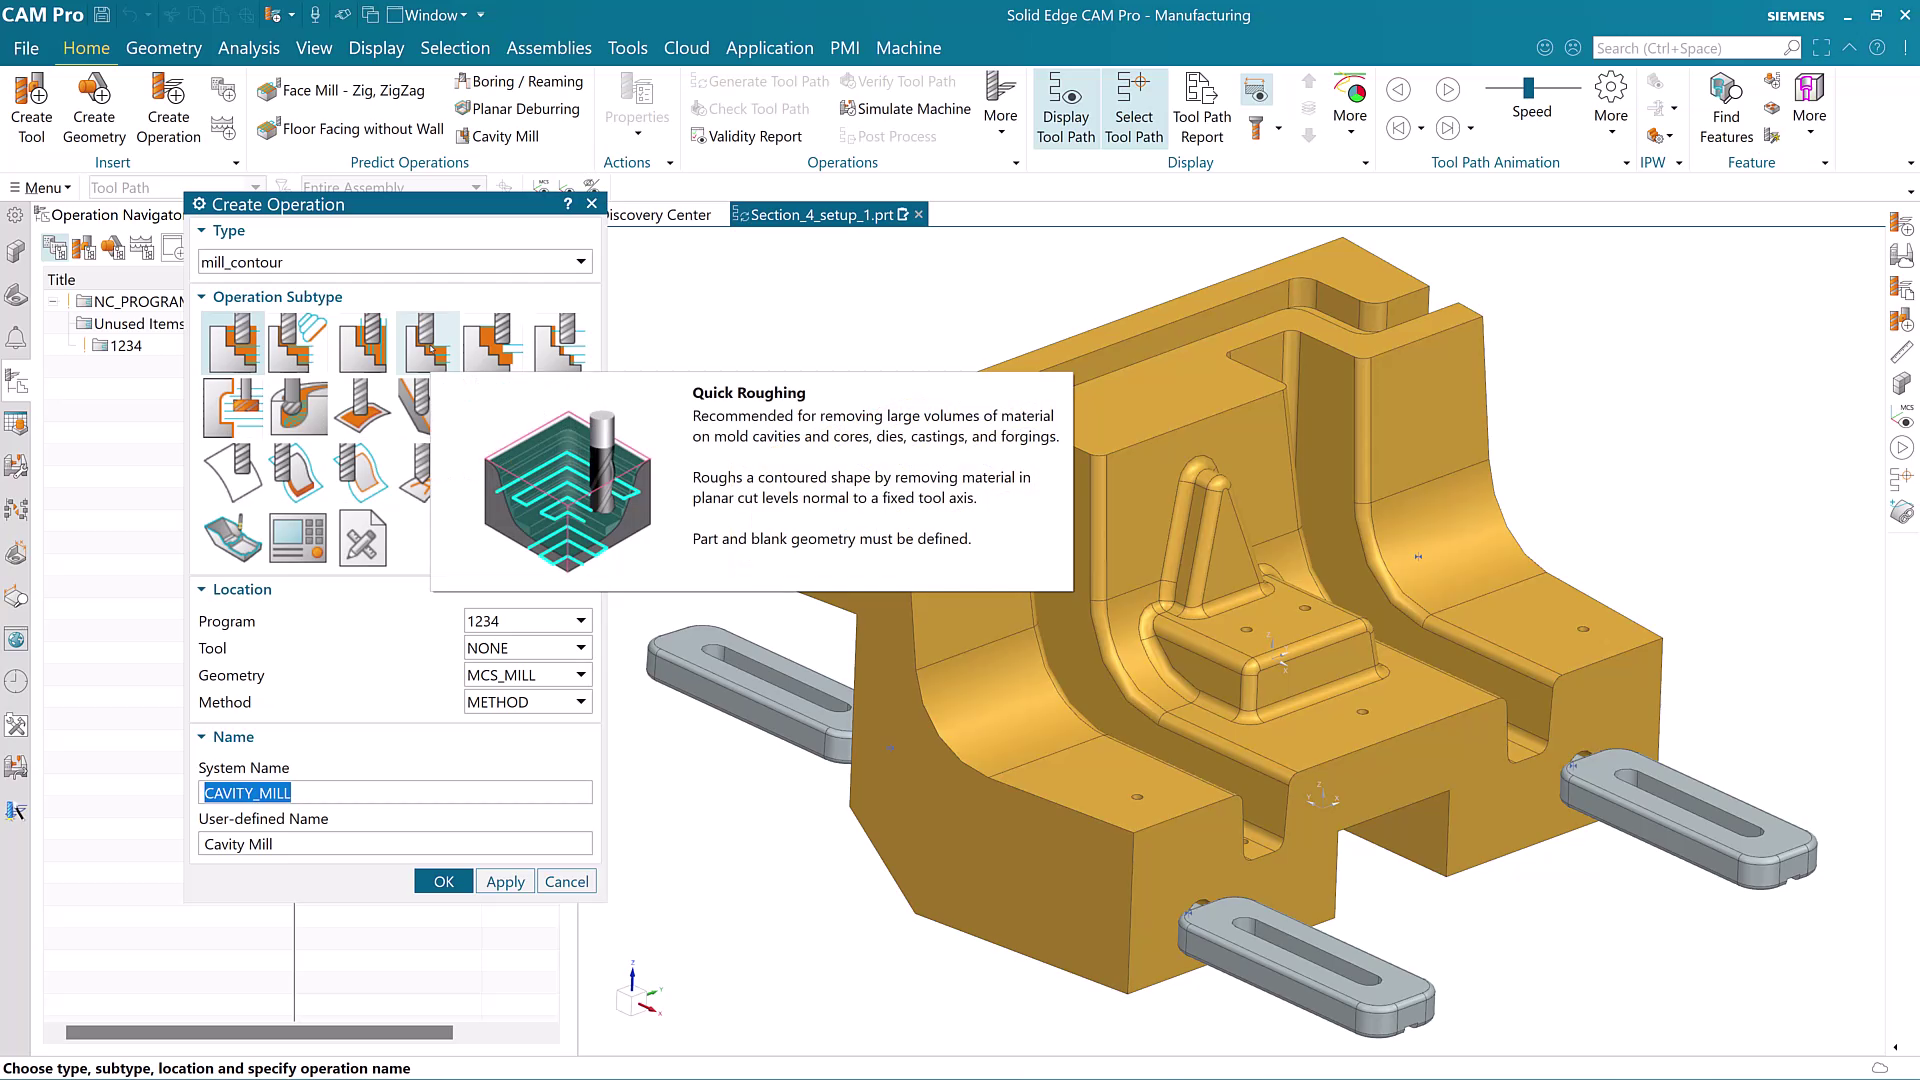
Task: Open the Geometry menu
Action: 163,47
